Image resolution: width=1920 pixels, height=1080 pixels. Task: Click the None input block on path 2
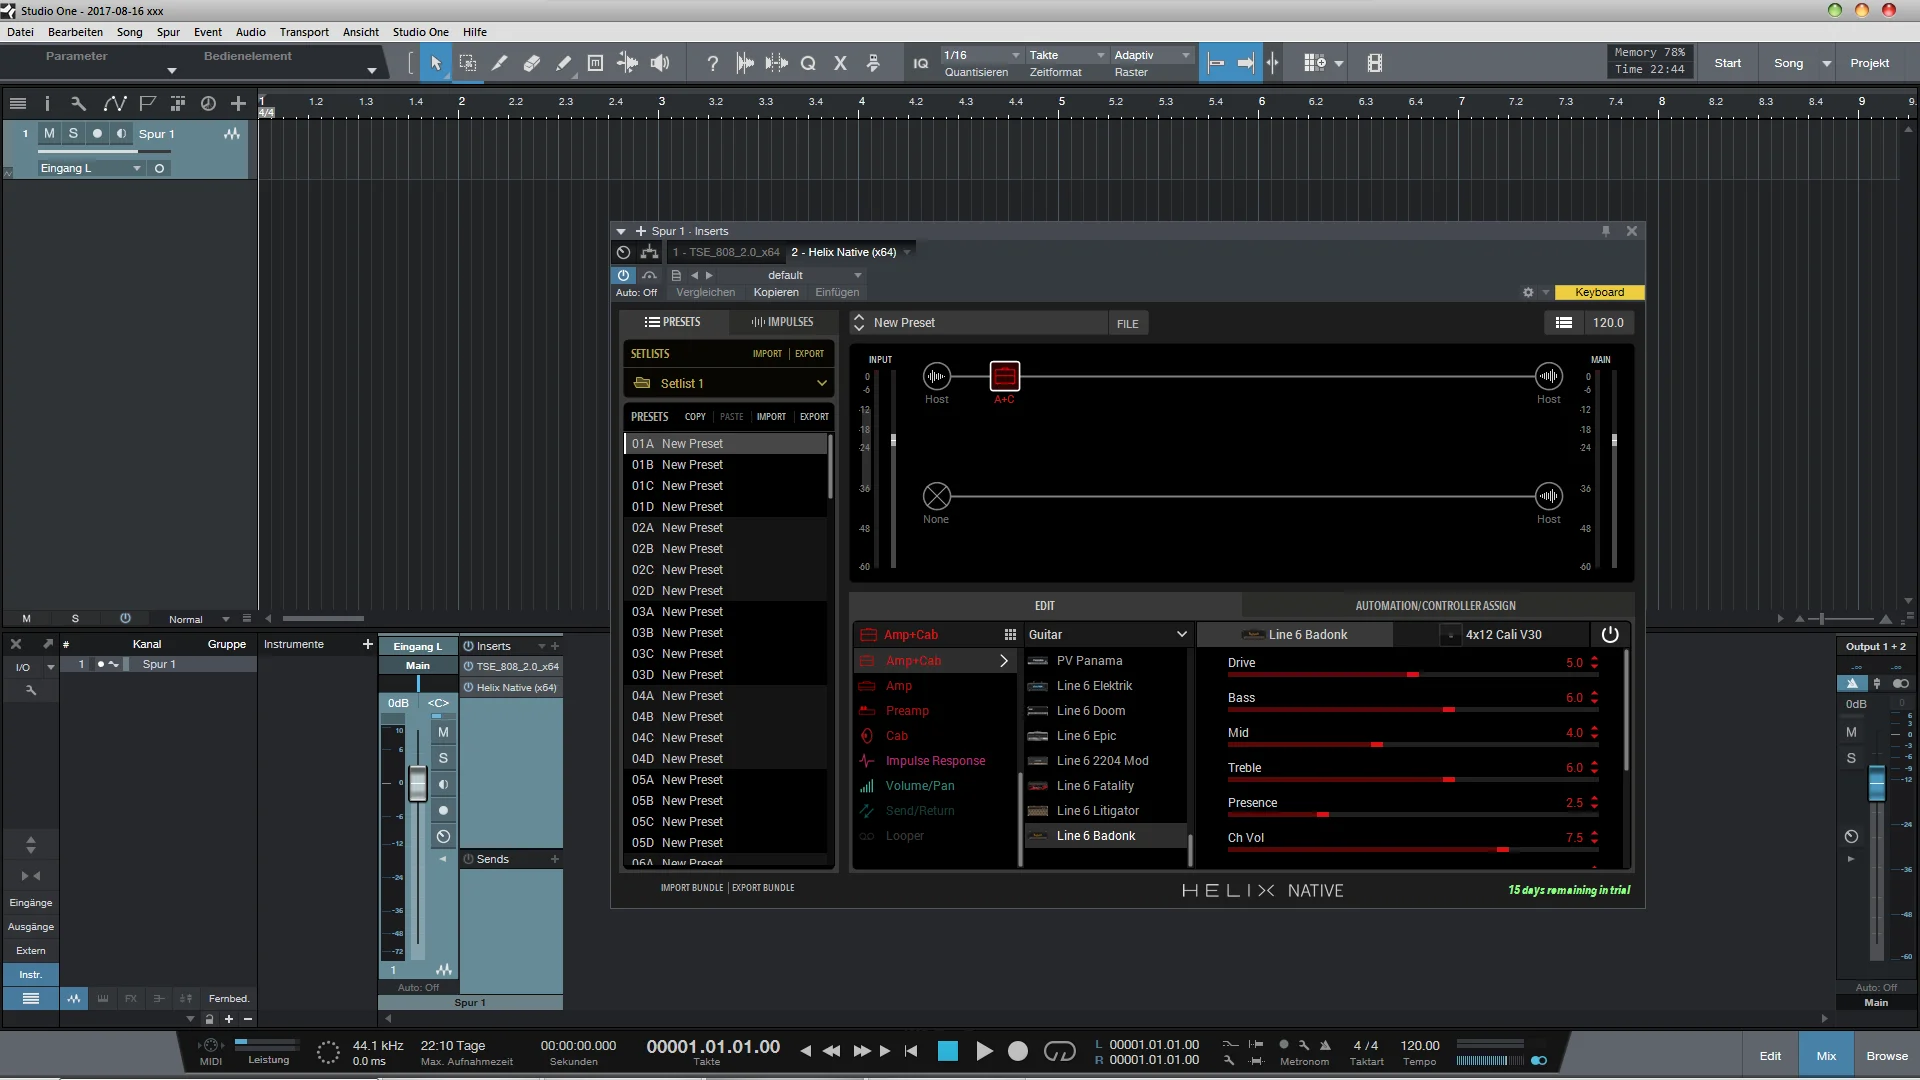[x=936, y=496]
